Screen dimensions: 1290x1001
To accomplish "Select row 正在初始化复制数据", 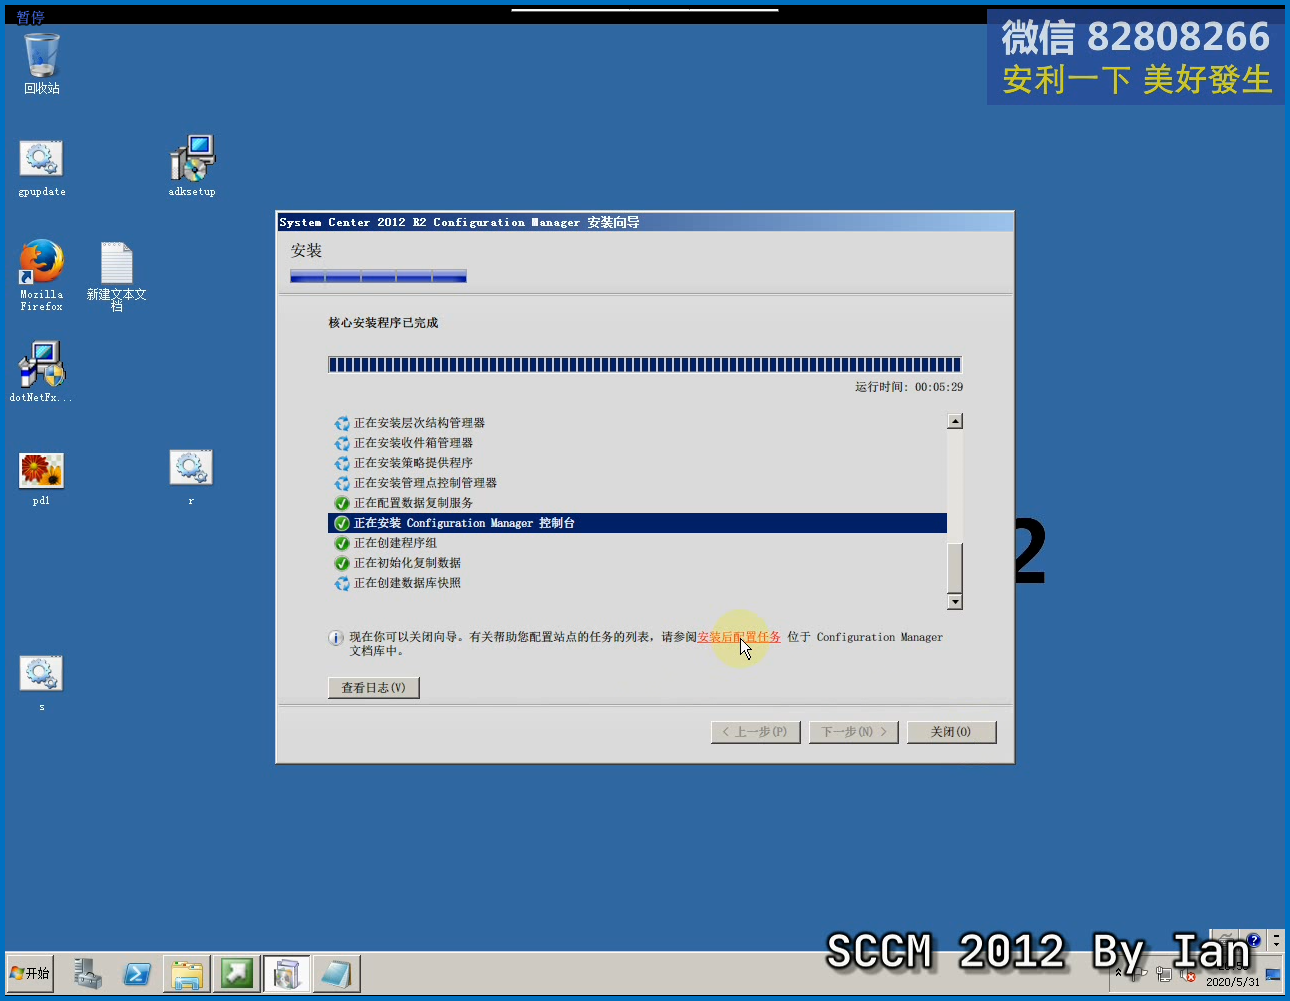I will click(x=637, y=563).
